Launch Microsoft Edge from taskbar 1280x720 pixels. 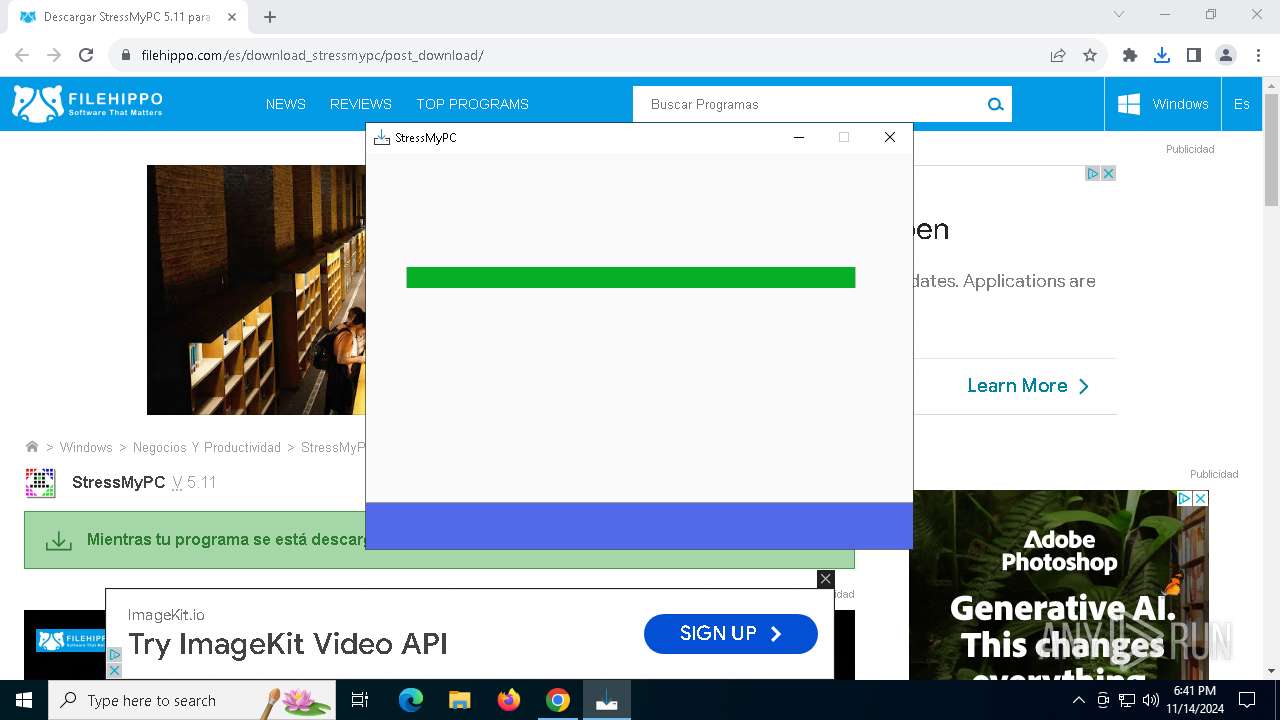pos(411,700)
